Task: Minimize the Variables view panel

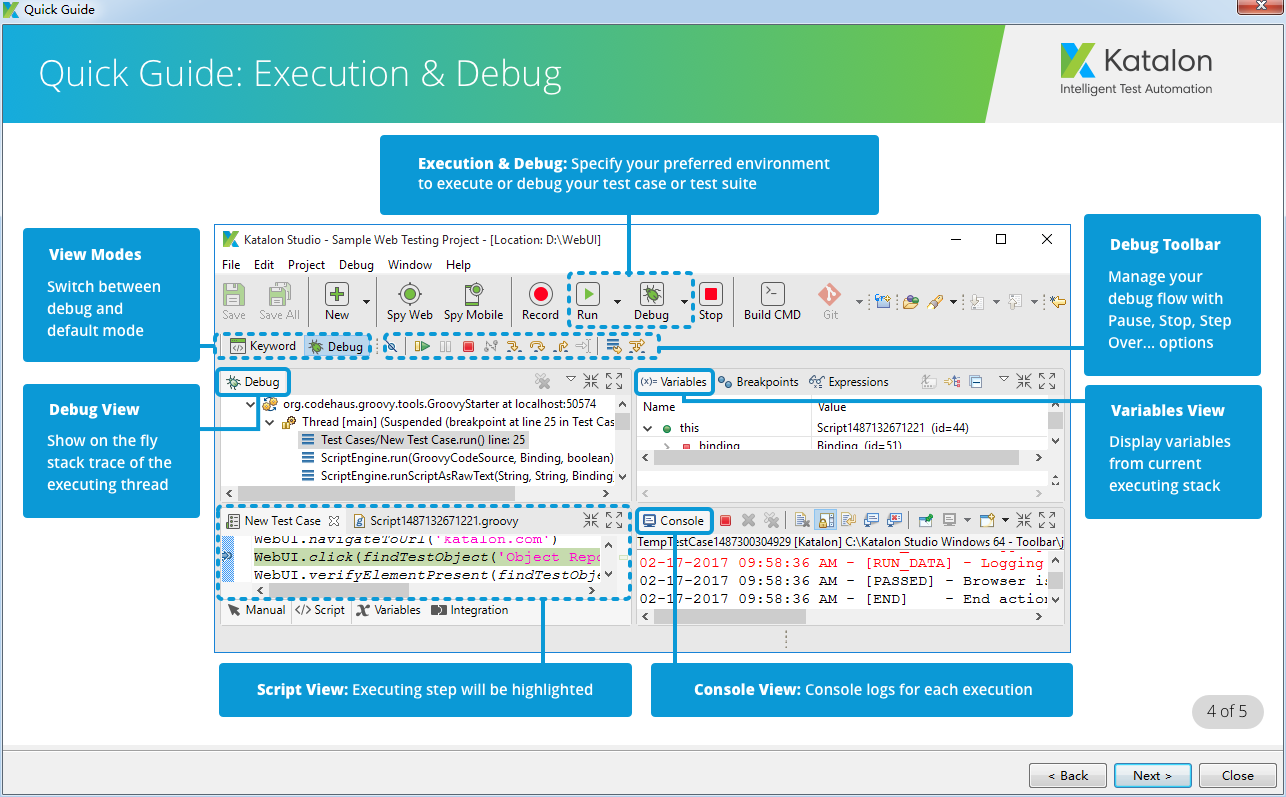Action: [1024, 381]
